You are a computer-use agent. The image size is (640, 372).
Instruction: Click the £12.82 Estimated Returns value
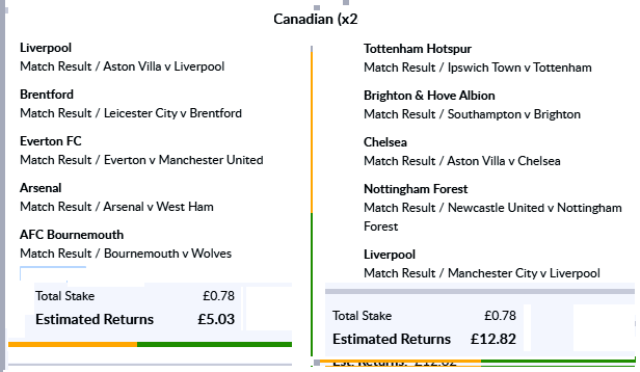(493, 339)
